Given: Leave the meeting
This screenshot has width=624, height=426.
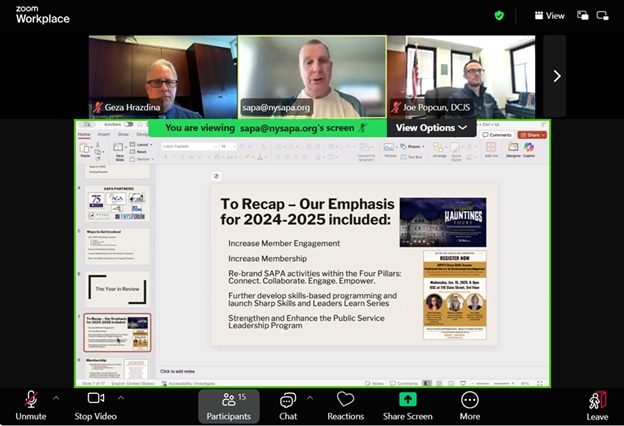Looking at the screenshot, I should click(x=597, y=404).
